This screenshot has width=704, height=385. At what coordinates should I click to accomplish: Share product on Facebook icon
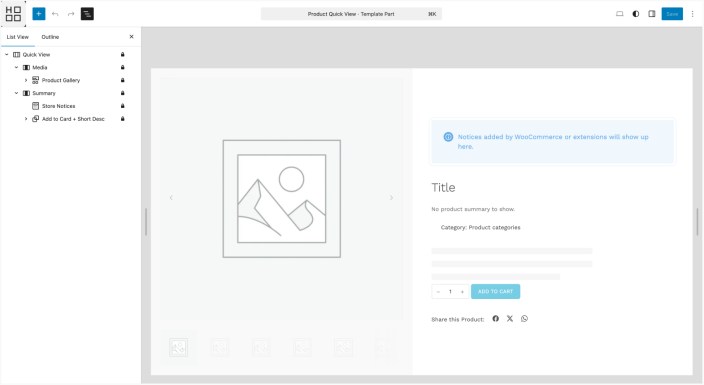click(x=496, y=319)
